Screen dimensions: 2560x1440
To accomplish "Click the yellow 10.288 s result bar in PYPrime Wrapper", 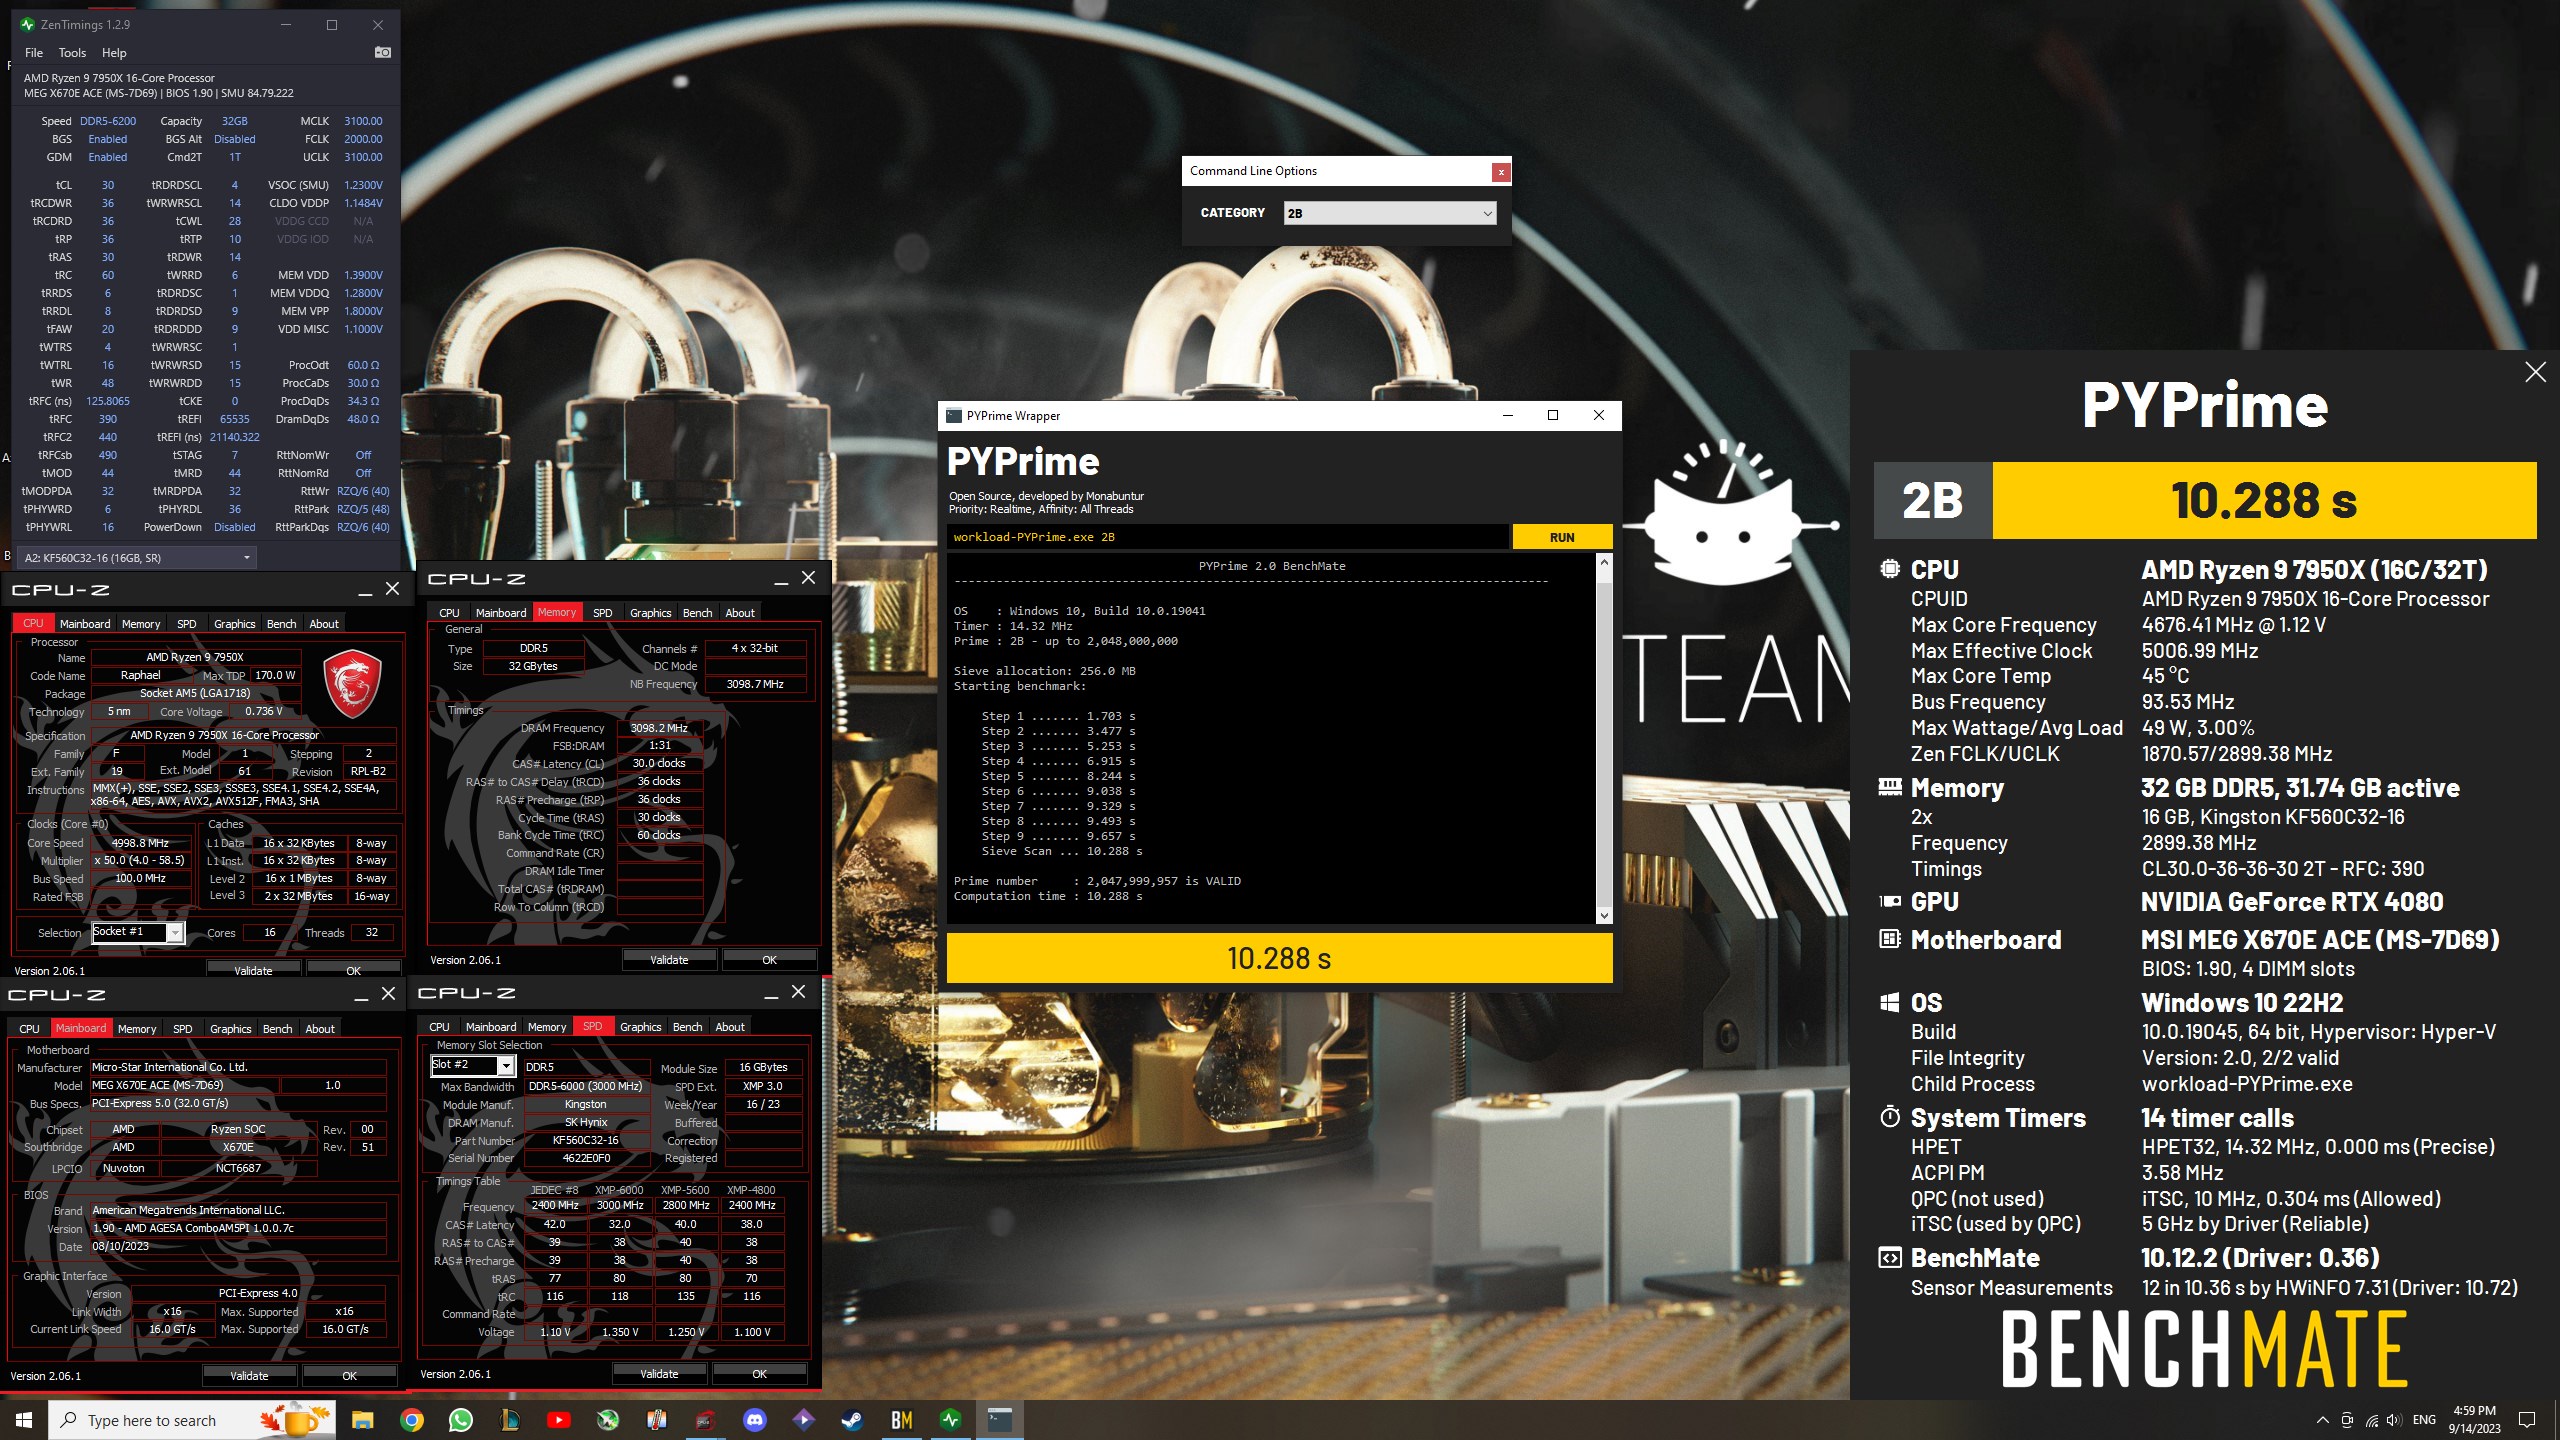I will coord(1279,959).
